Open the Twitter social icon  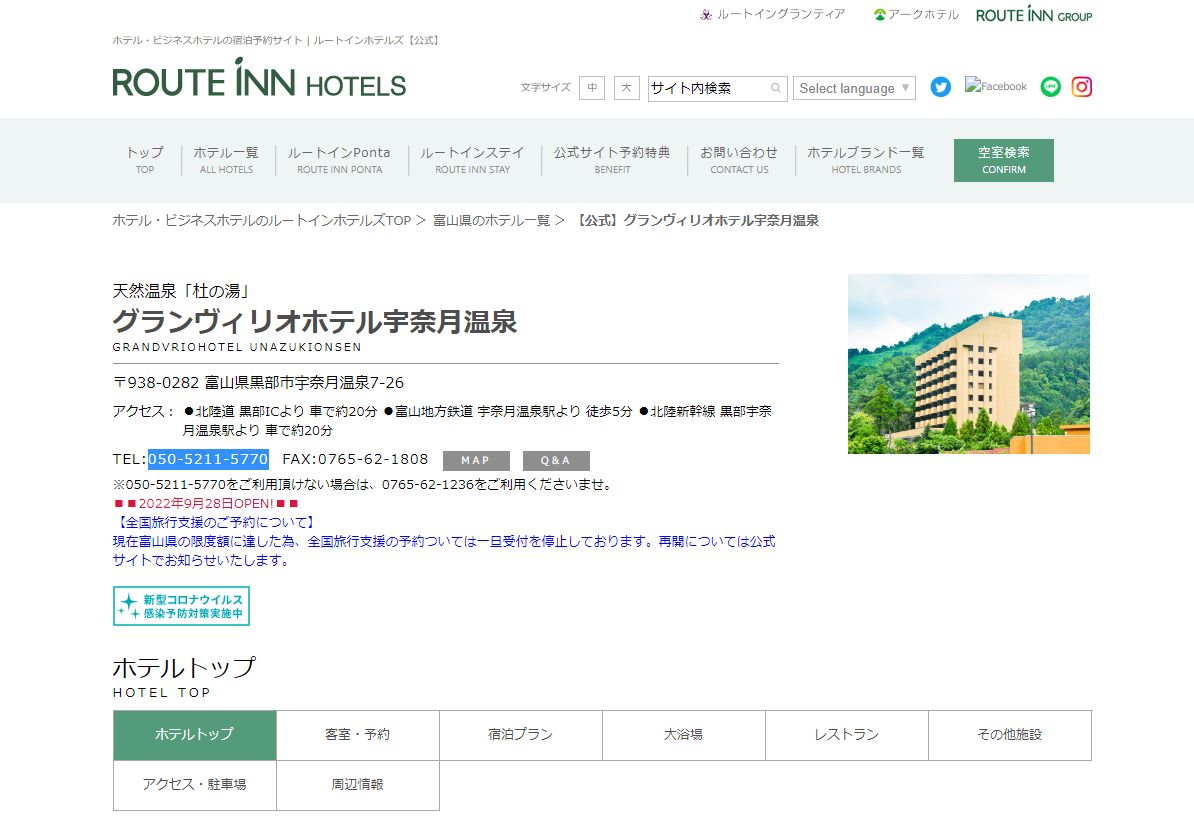pos(940,87)
